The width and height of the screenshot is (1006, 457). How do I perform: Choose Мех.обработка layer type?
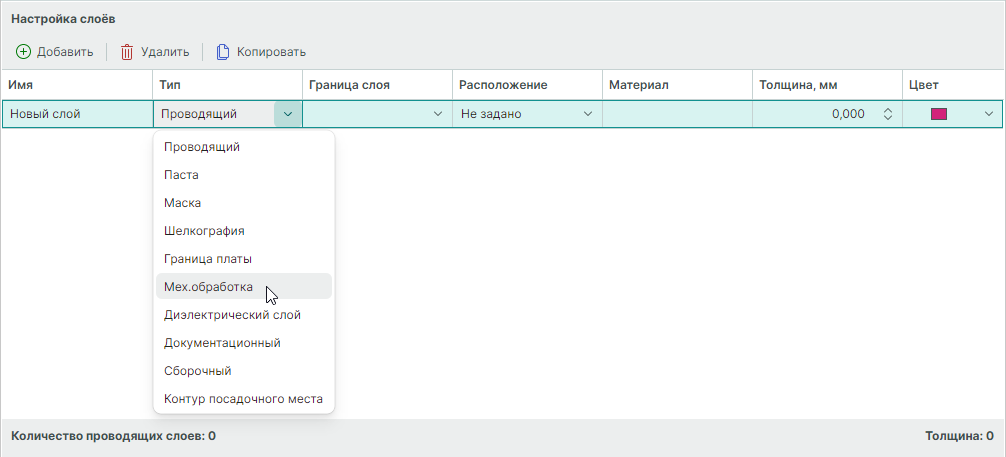coord(208,287)
